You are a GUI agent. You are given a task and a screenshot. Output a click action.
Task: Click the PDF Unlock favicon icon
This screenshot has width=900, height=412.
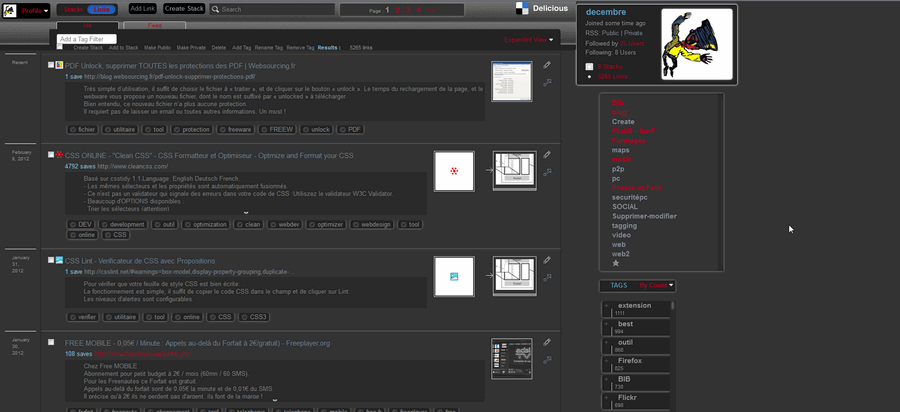coord(59,65)
